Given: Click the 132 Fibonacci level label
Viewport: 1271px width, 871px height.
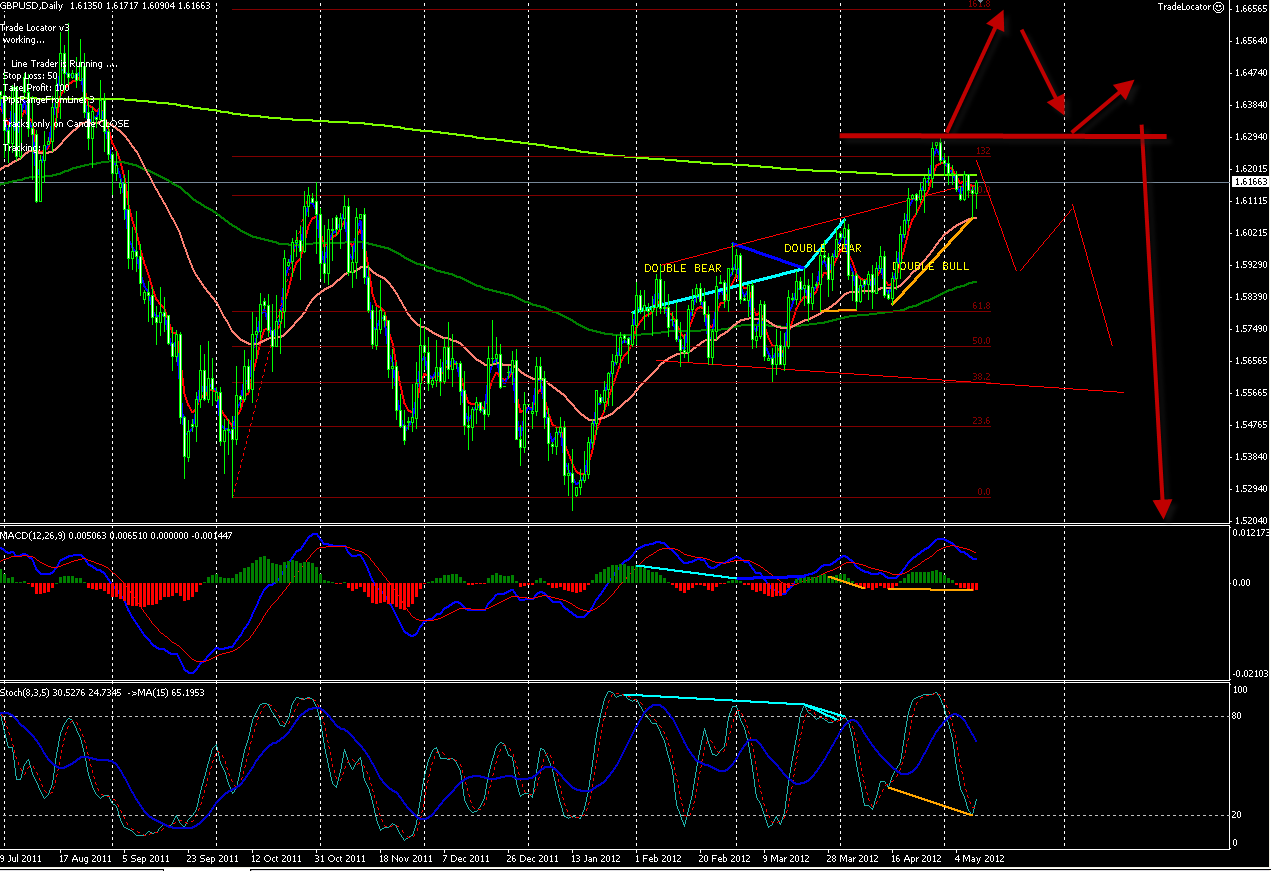Looking at the screenshot, I should pyautogui.click(x=982, y=151).
